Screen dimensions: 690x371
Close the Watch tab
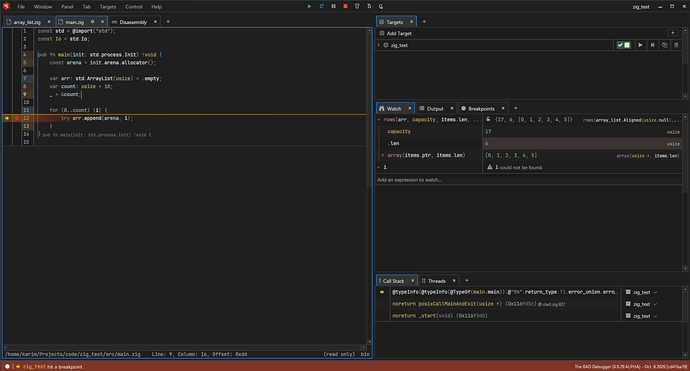(410, 108)
